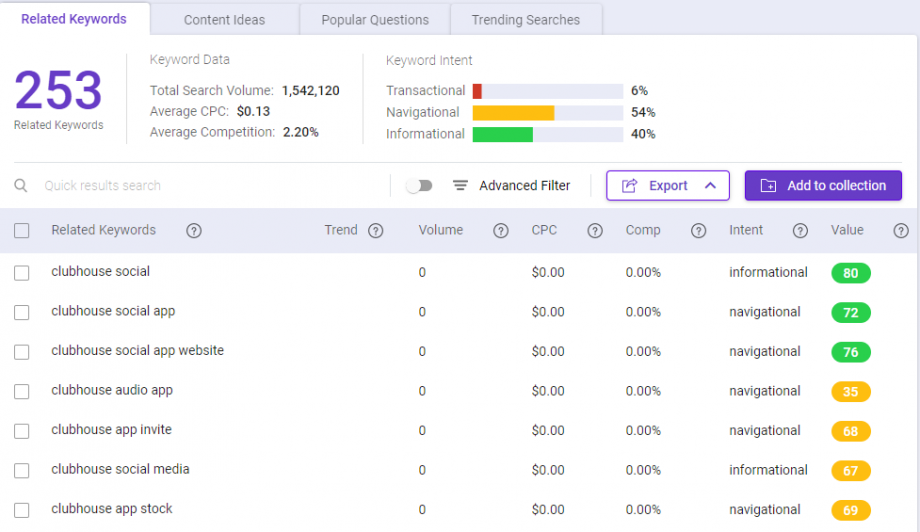Click the keyword clubhouse audio app
This screenshot has height=532, width=920.
click(x=112, y=390)
